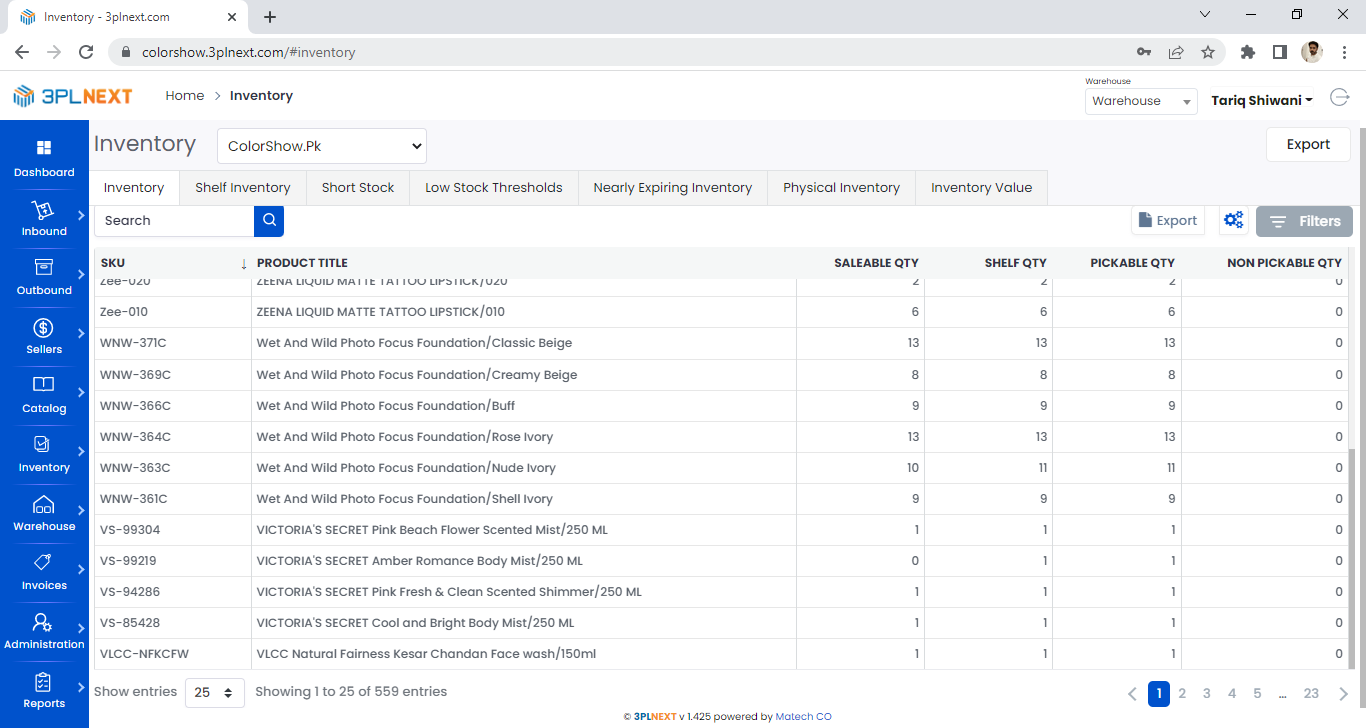The width and height of the screenshot is (1366, 728).
Task: Open the Inbound sidebar icon
Action: pos(44,210)
